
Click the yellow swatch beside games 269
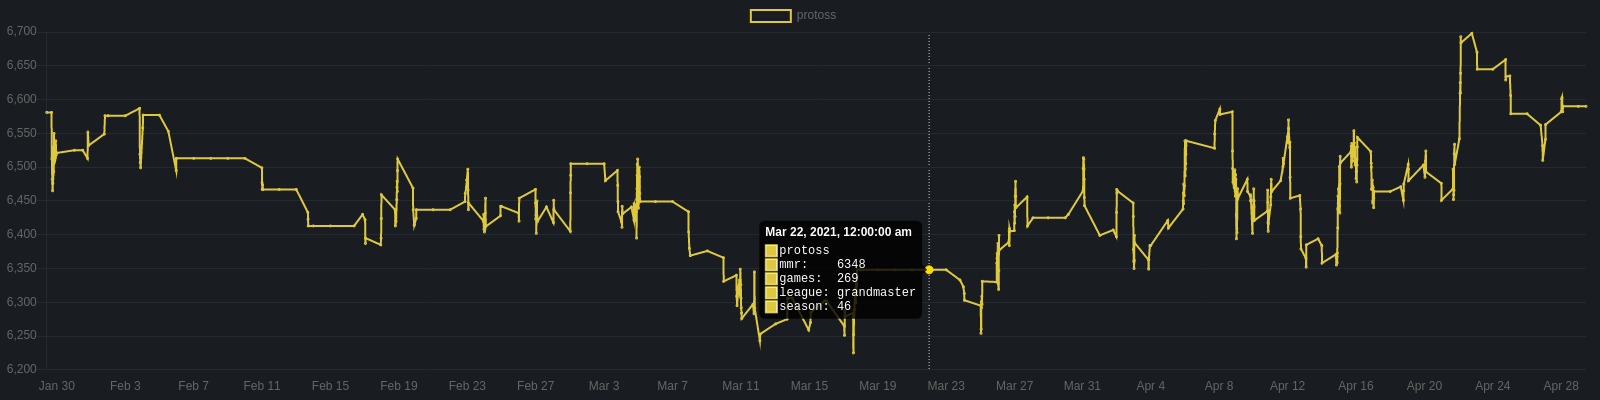(x=771, y=279)
